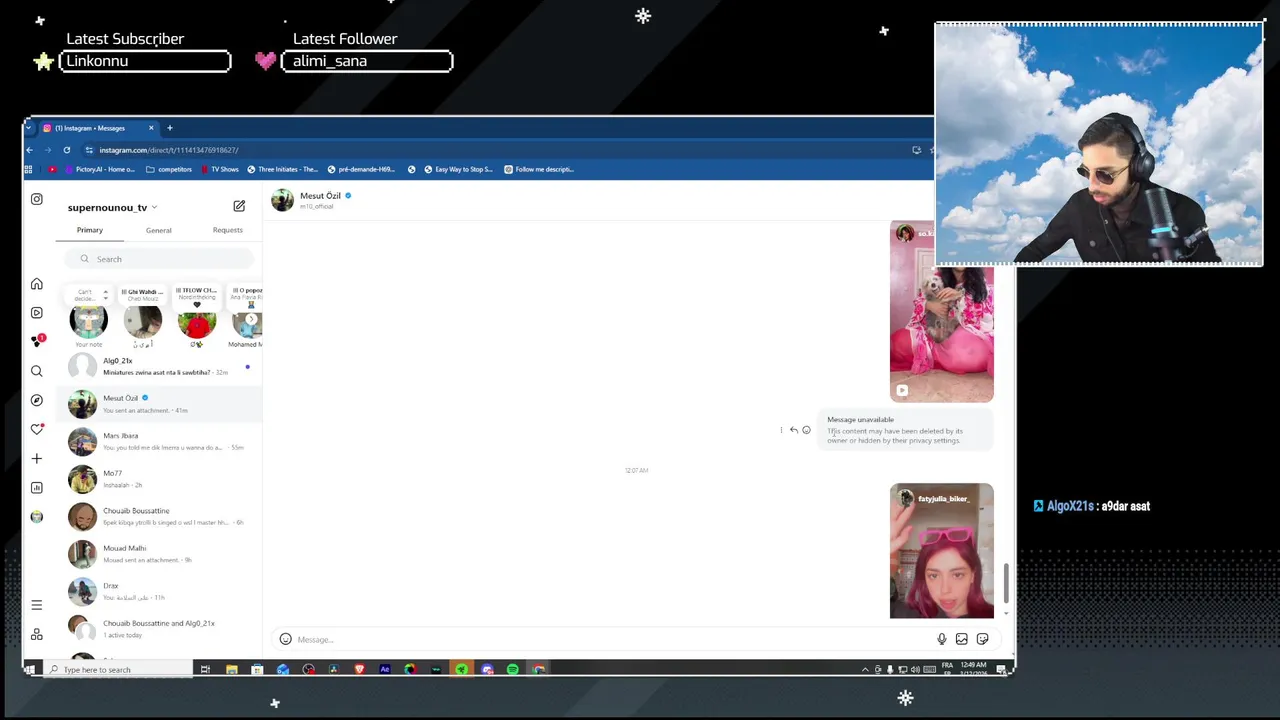
Task: Open the Chouaib Boussattine conversation
Action: tap(159, 517)
